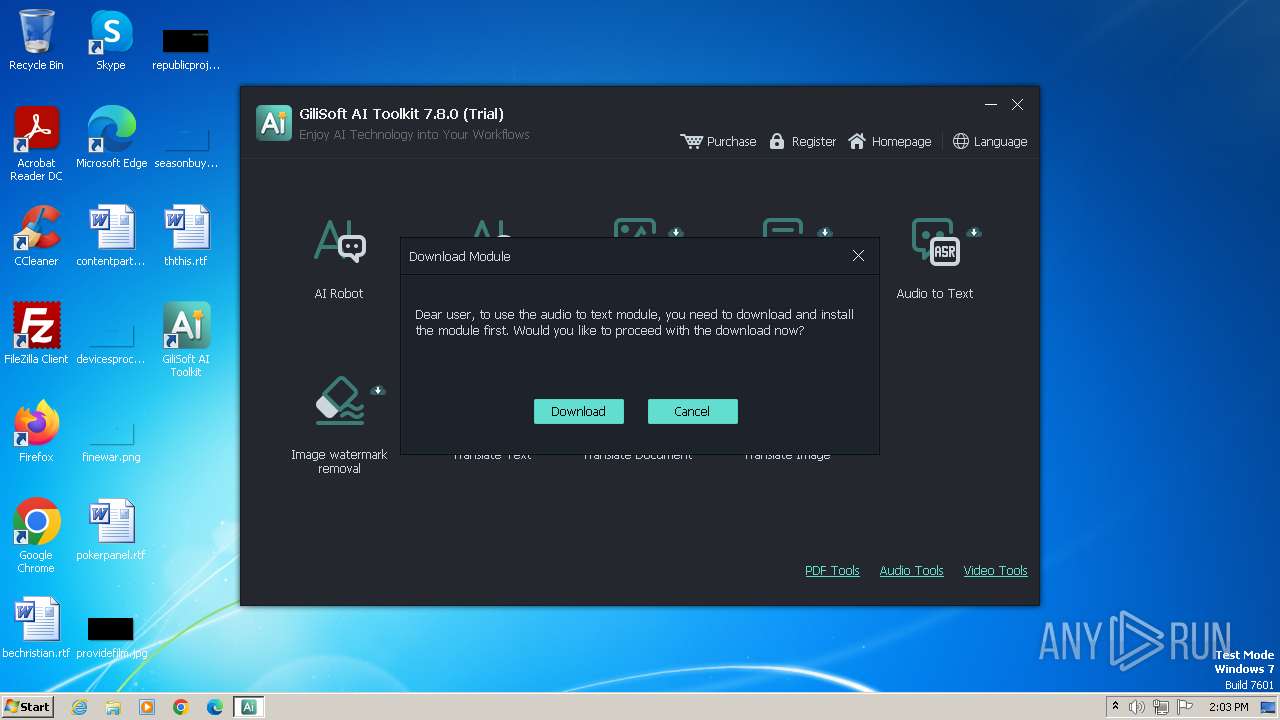Select the providefilm.jpg file
This screenshot has height=720, width=1280.
click(111, 636)
